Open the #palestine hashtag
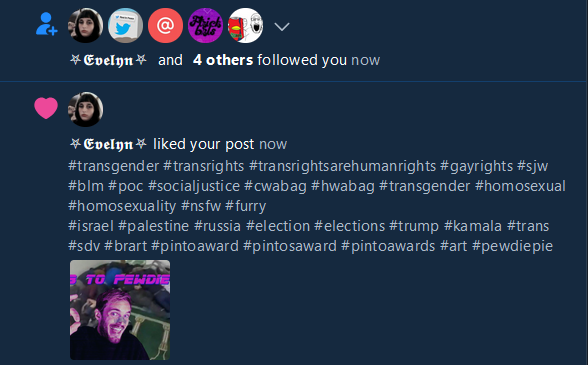This screenshot has width=588, height=365. click(x=153, y=226)
